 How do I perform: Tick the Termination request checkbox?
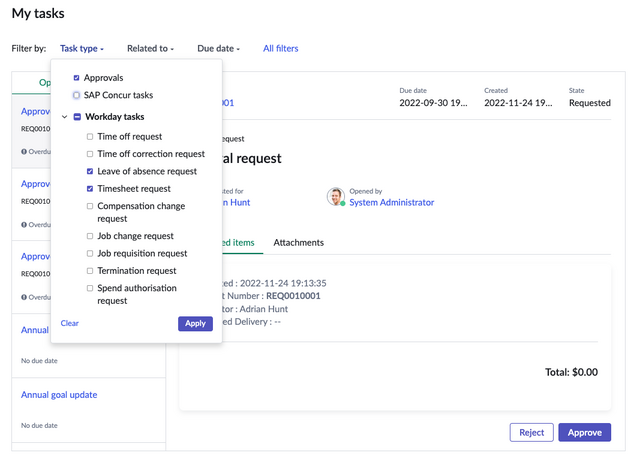click(90, 271)
